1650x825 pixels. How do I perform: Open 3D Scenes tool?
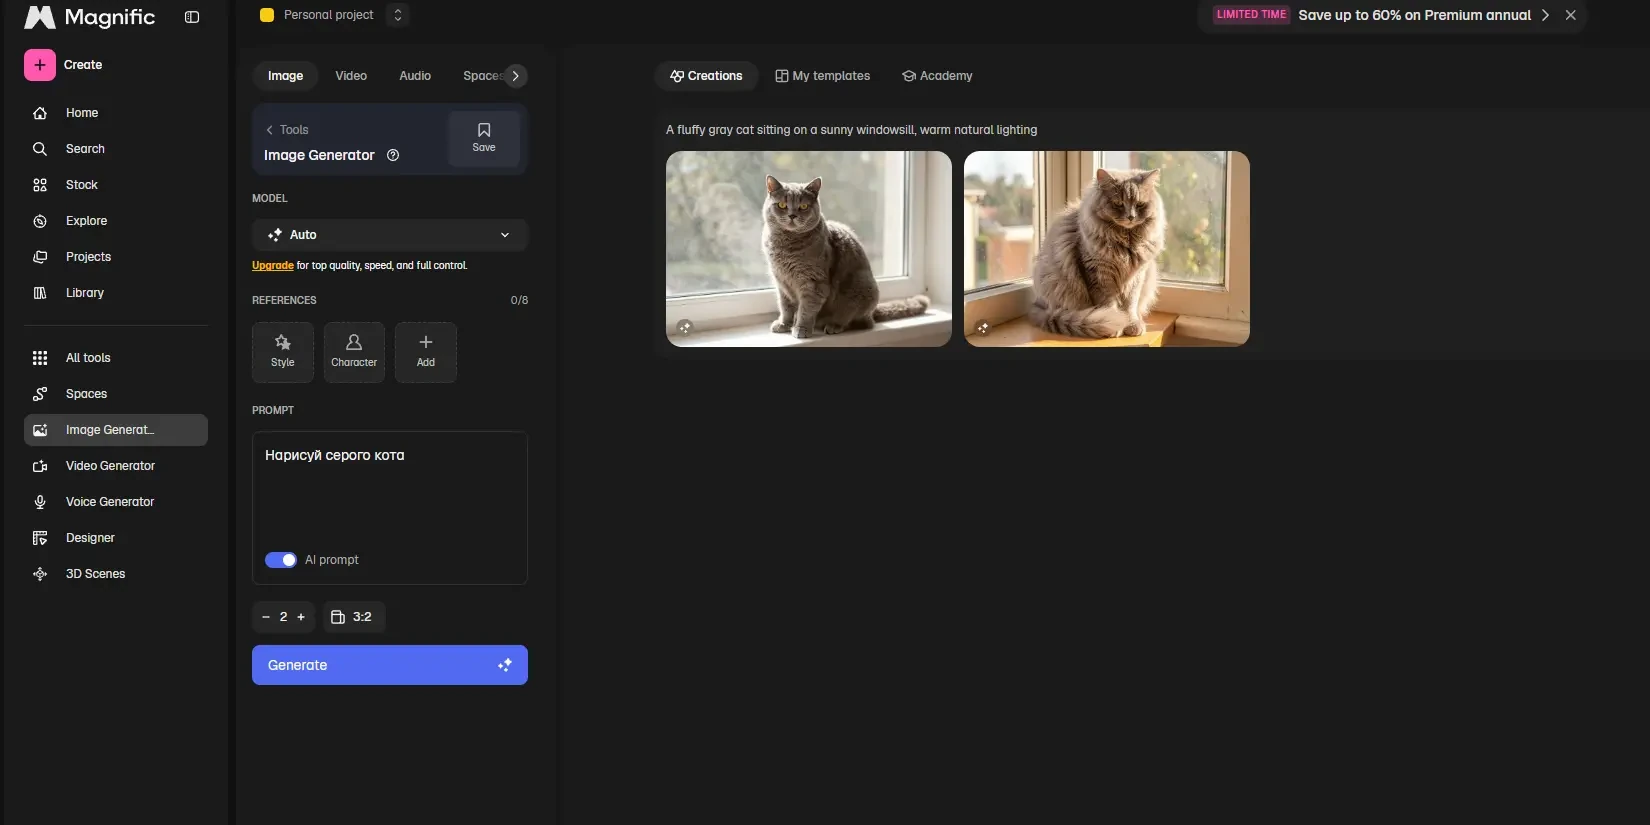click(116, 574)
